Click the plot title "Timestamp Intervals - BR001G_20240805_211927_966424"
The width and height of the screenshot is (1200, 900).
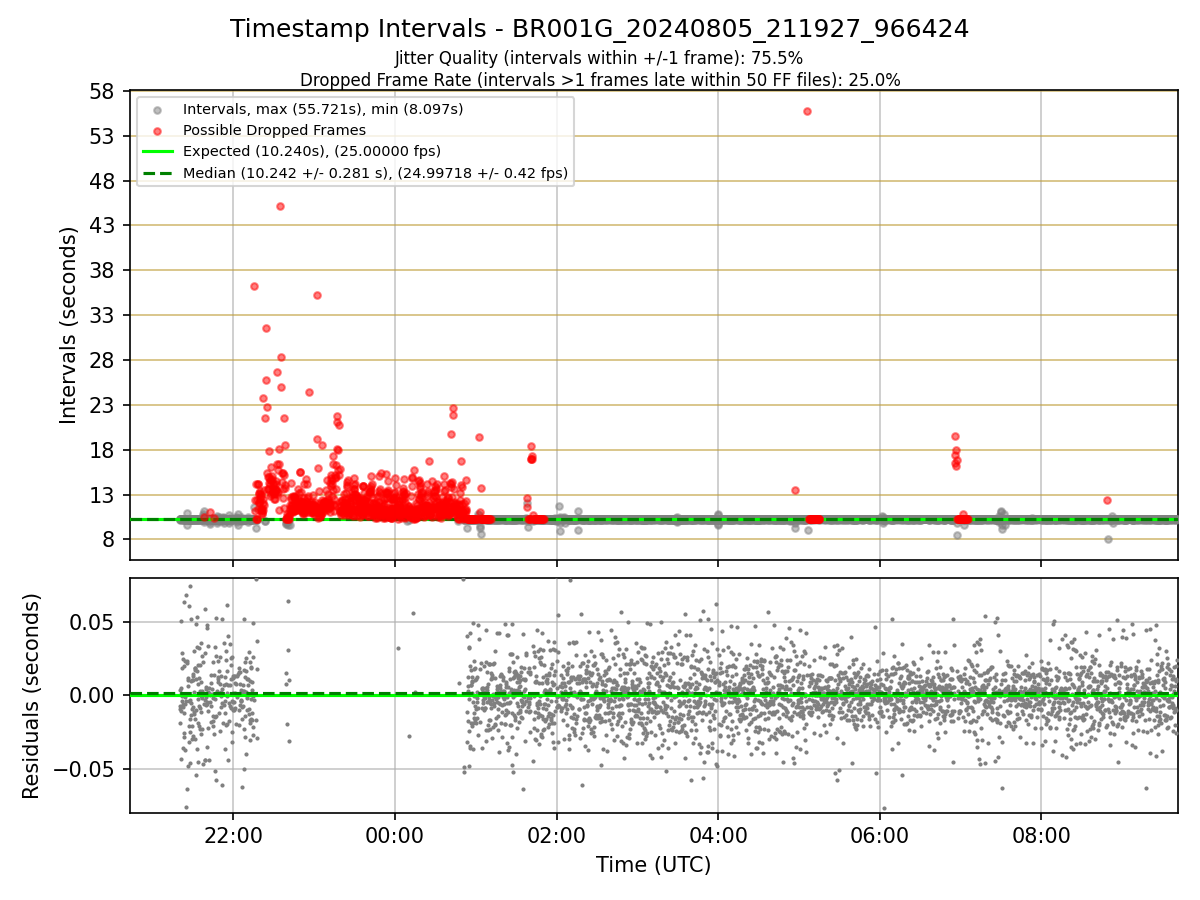[x=599, y=29]
